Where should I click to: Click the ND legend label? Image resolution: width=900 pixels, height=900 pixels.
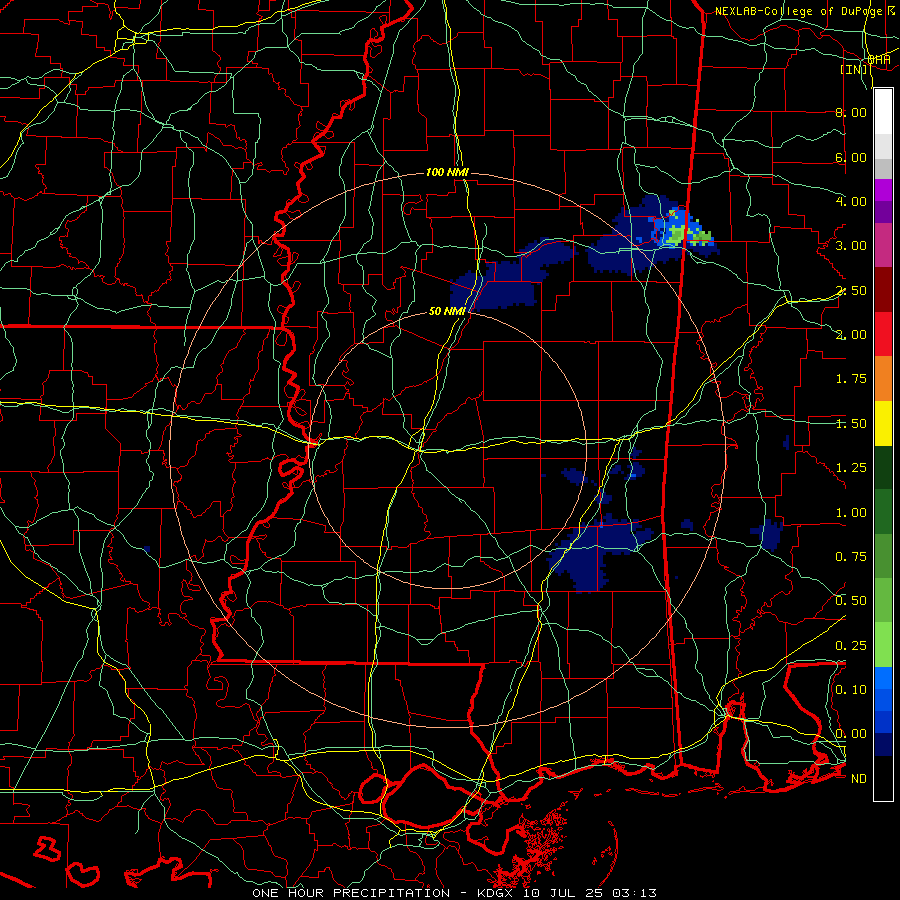click(x=859, y=779)
